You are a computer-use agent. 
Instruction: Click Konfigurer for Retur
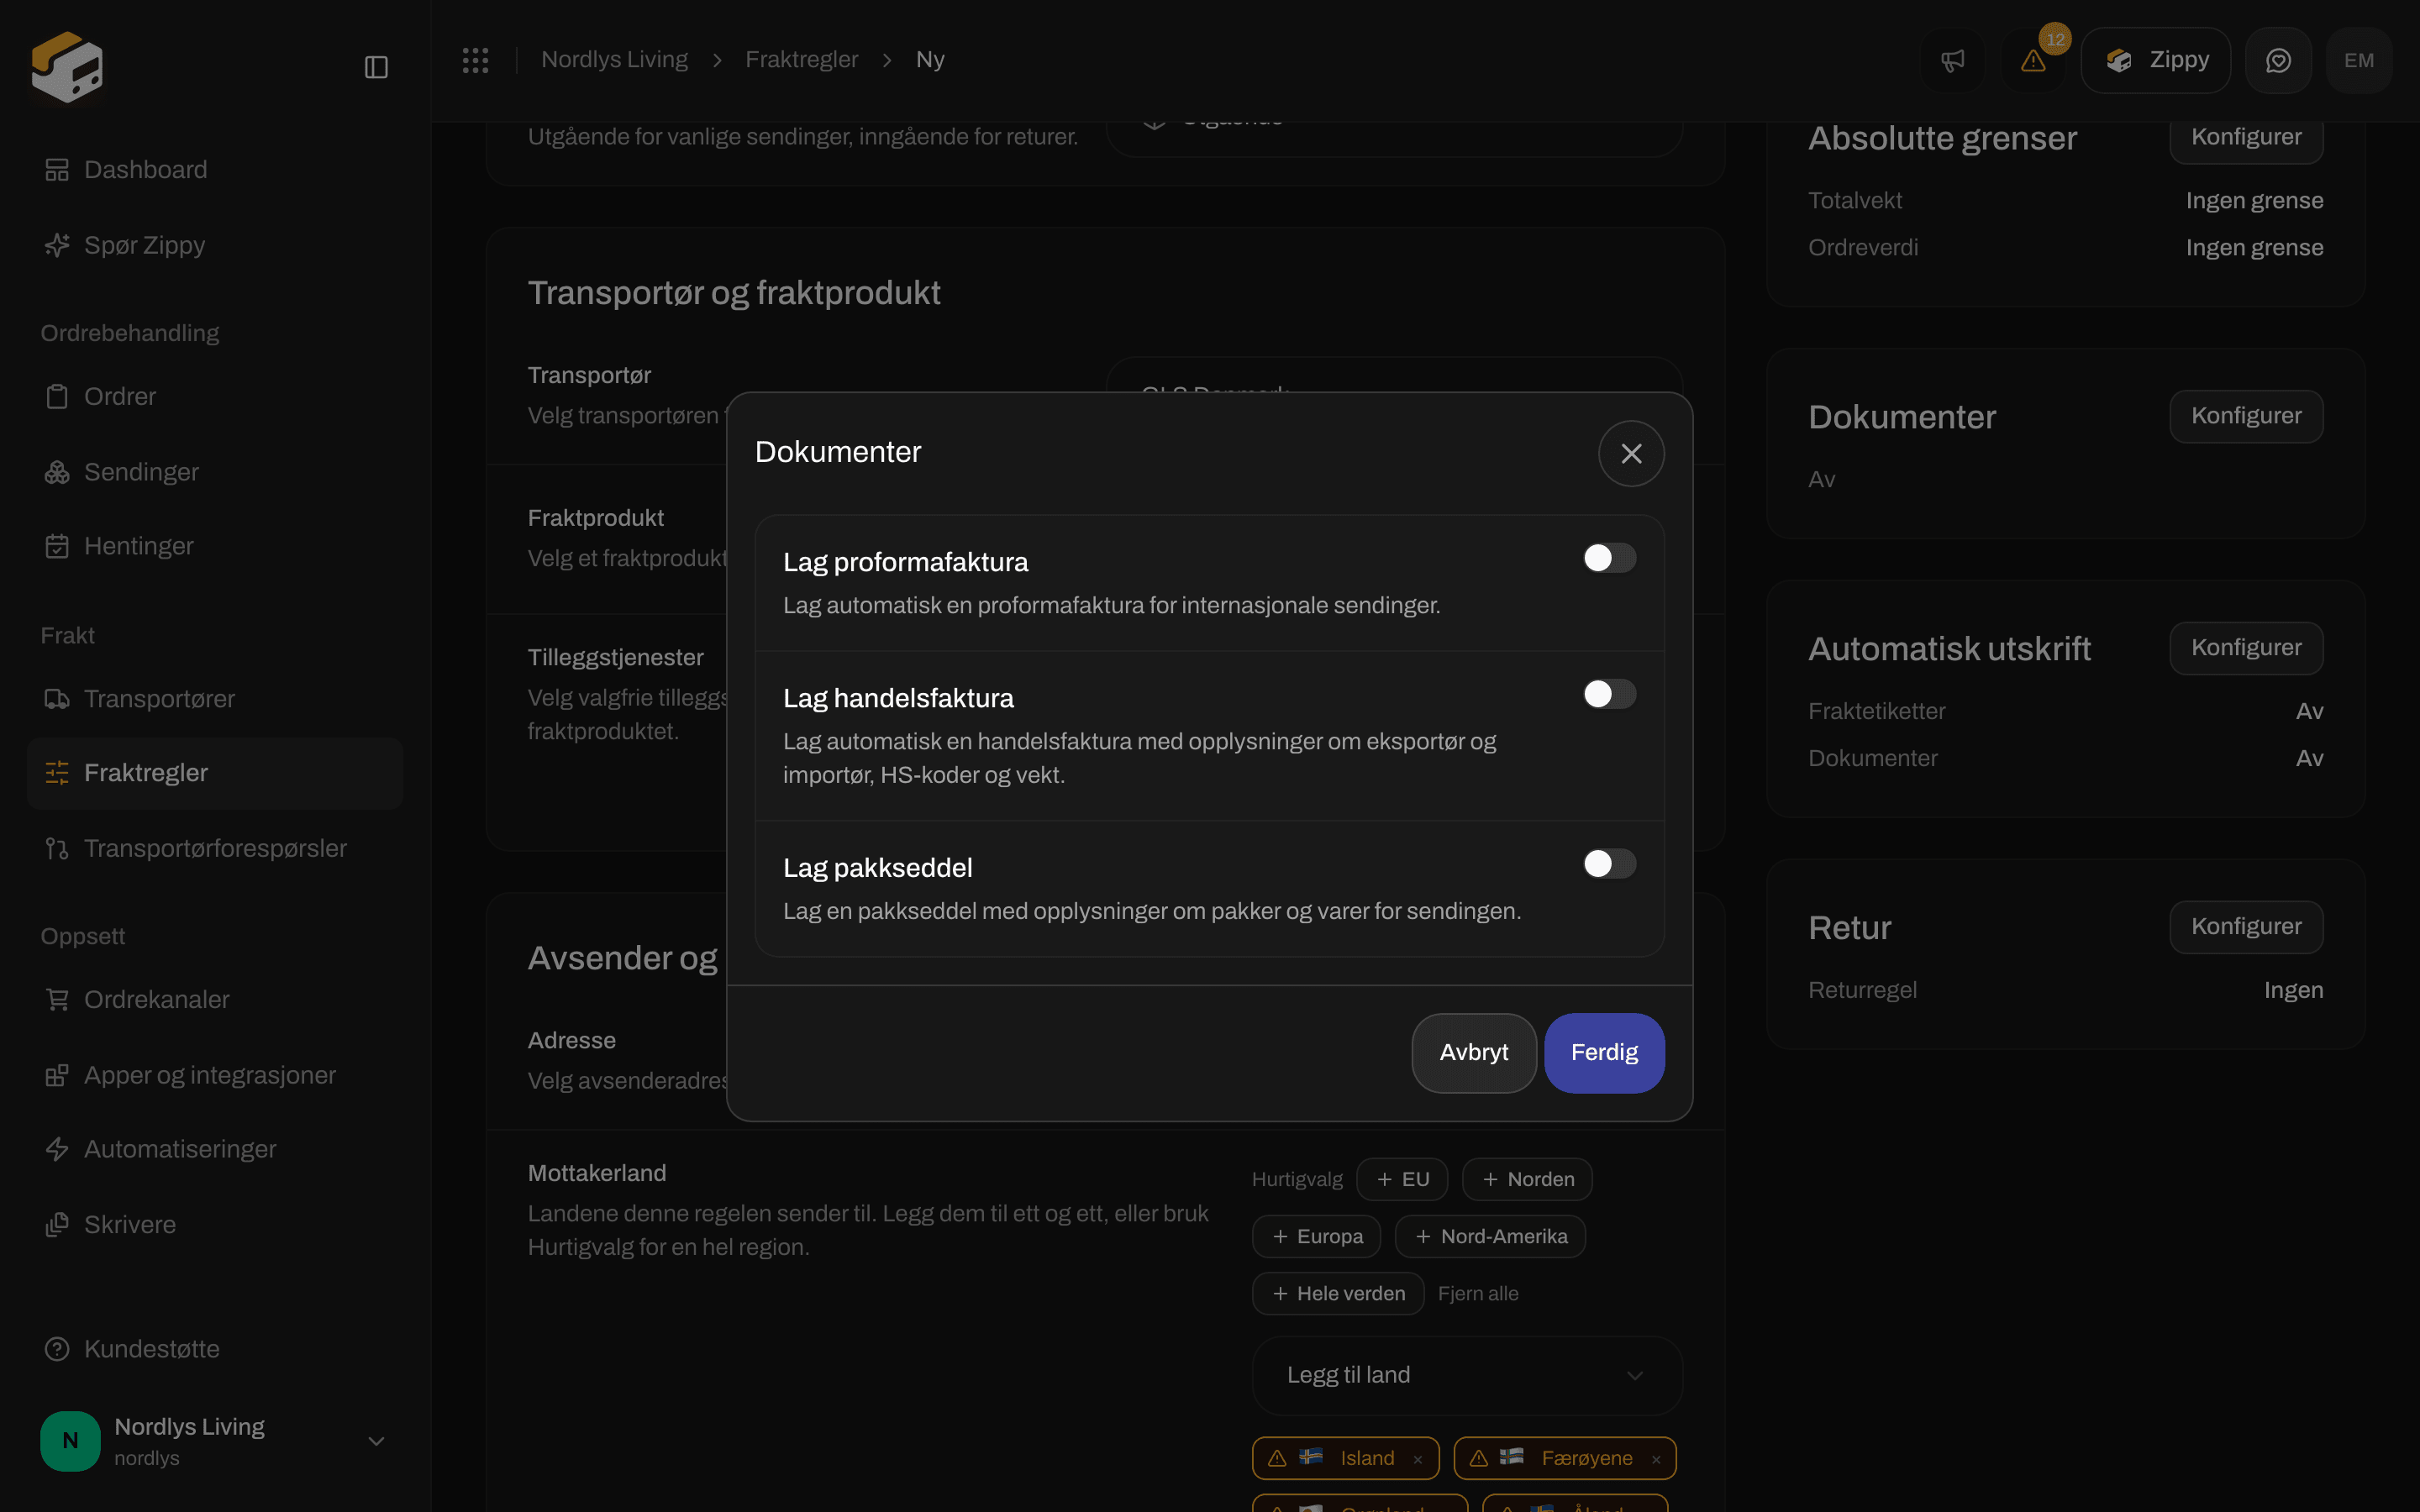[2246, 927]
